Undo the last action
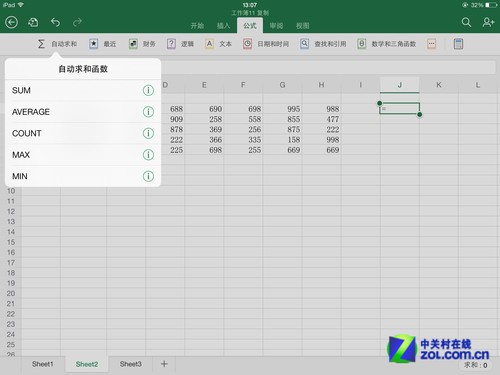The image size is (500, 375). pos(55,22)
